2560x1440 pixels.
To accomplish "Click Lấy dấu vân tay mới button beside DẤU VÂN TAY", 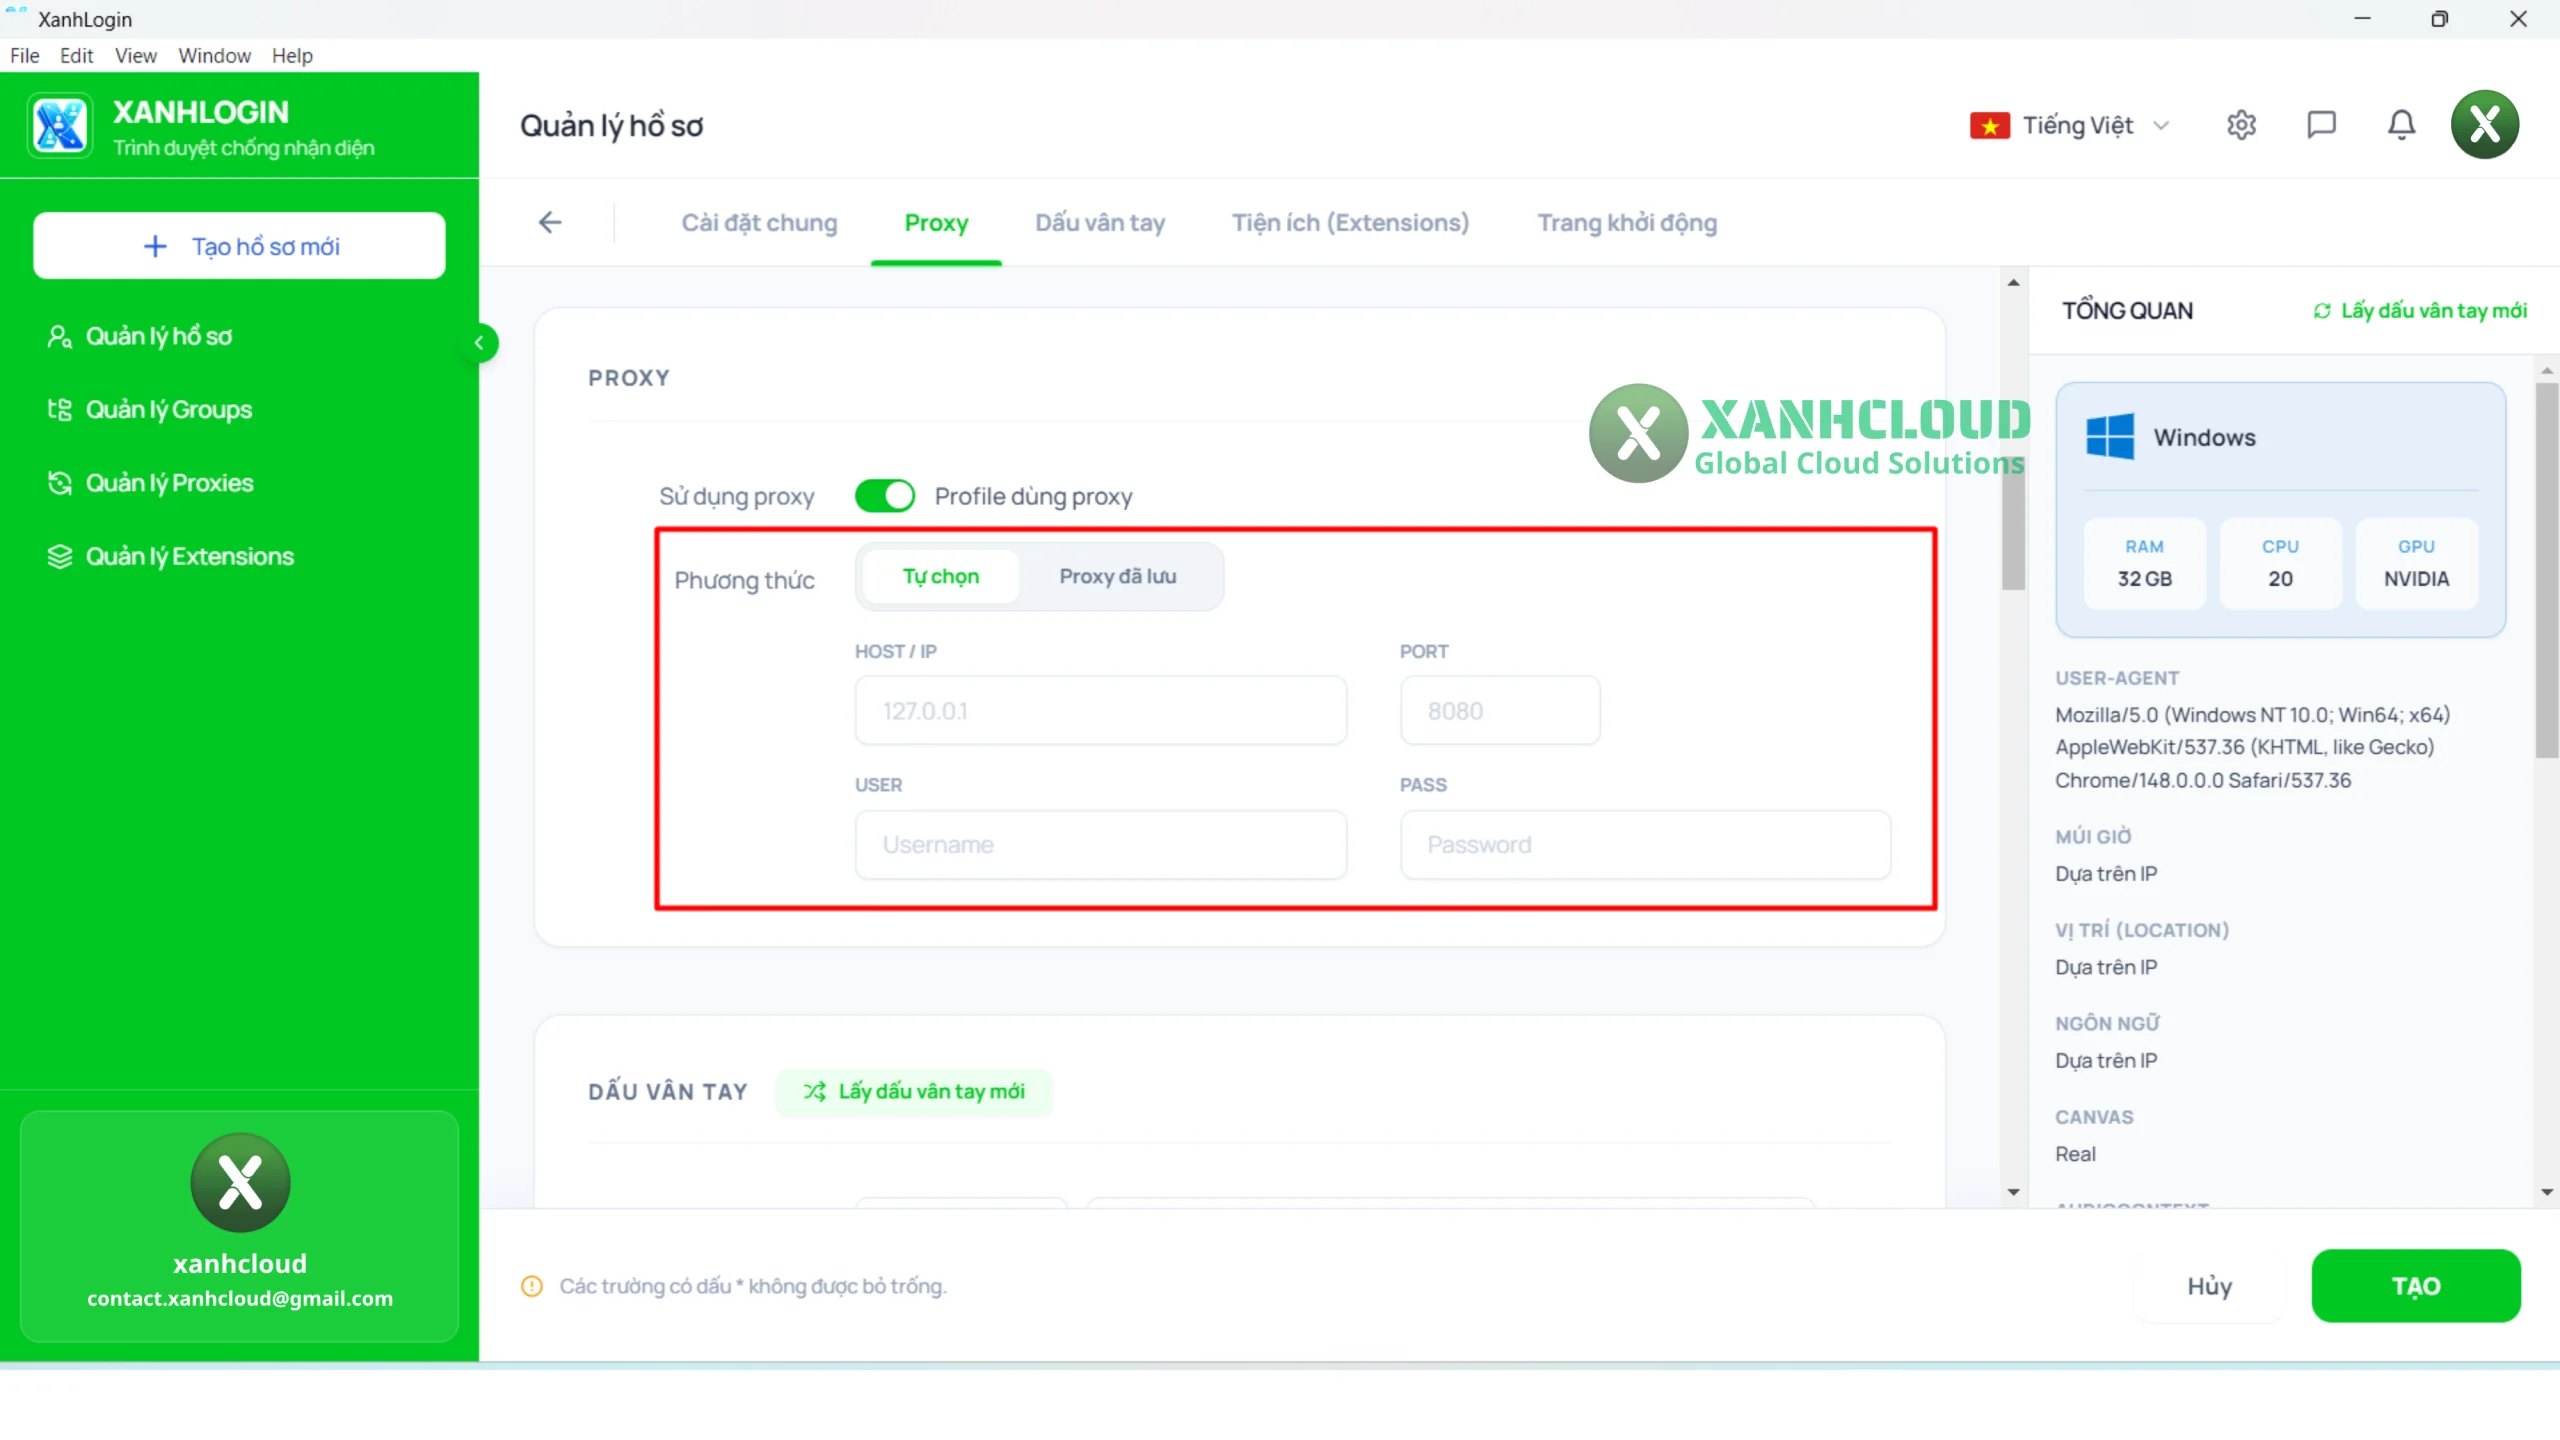I will point(914,1091).
